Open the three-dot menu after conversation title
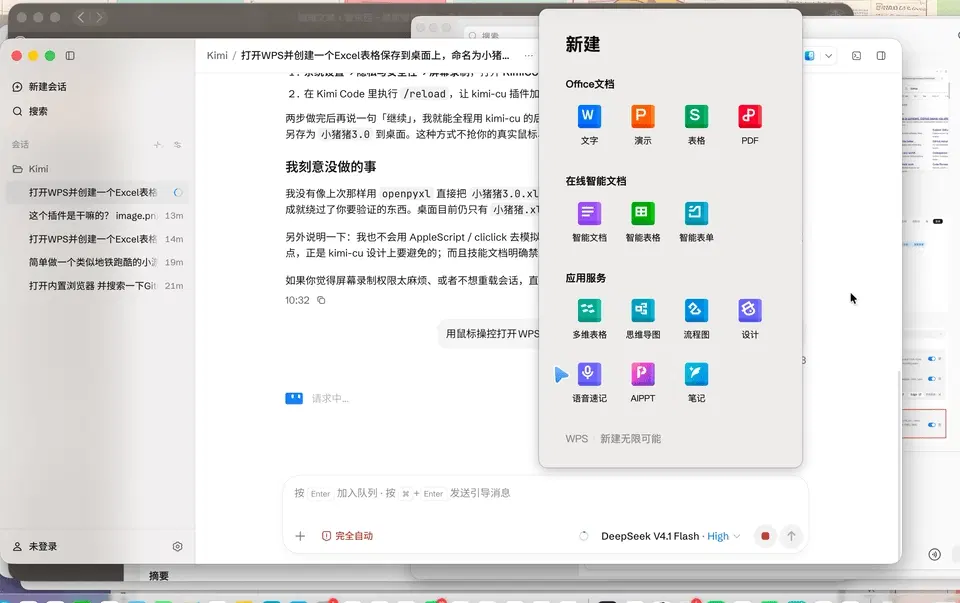The image size is (960, 603). pos(528,56)
